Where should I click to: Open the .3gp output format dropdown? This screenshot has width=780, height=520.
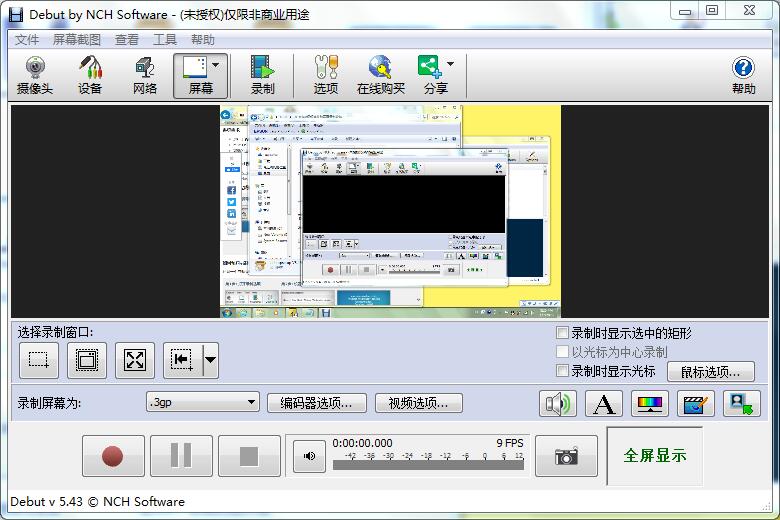202,402
